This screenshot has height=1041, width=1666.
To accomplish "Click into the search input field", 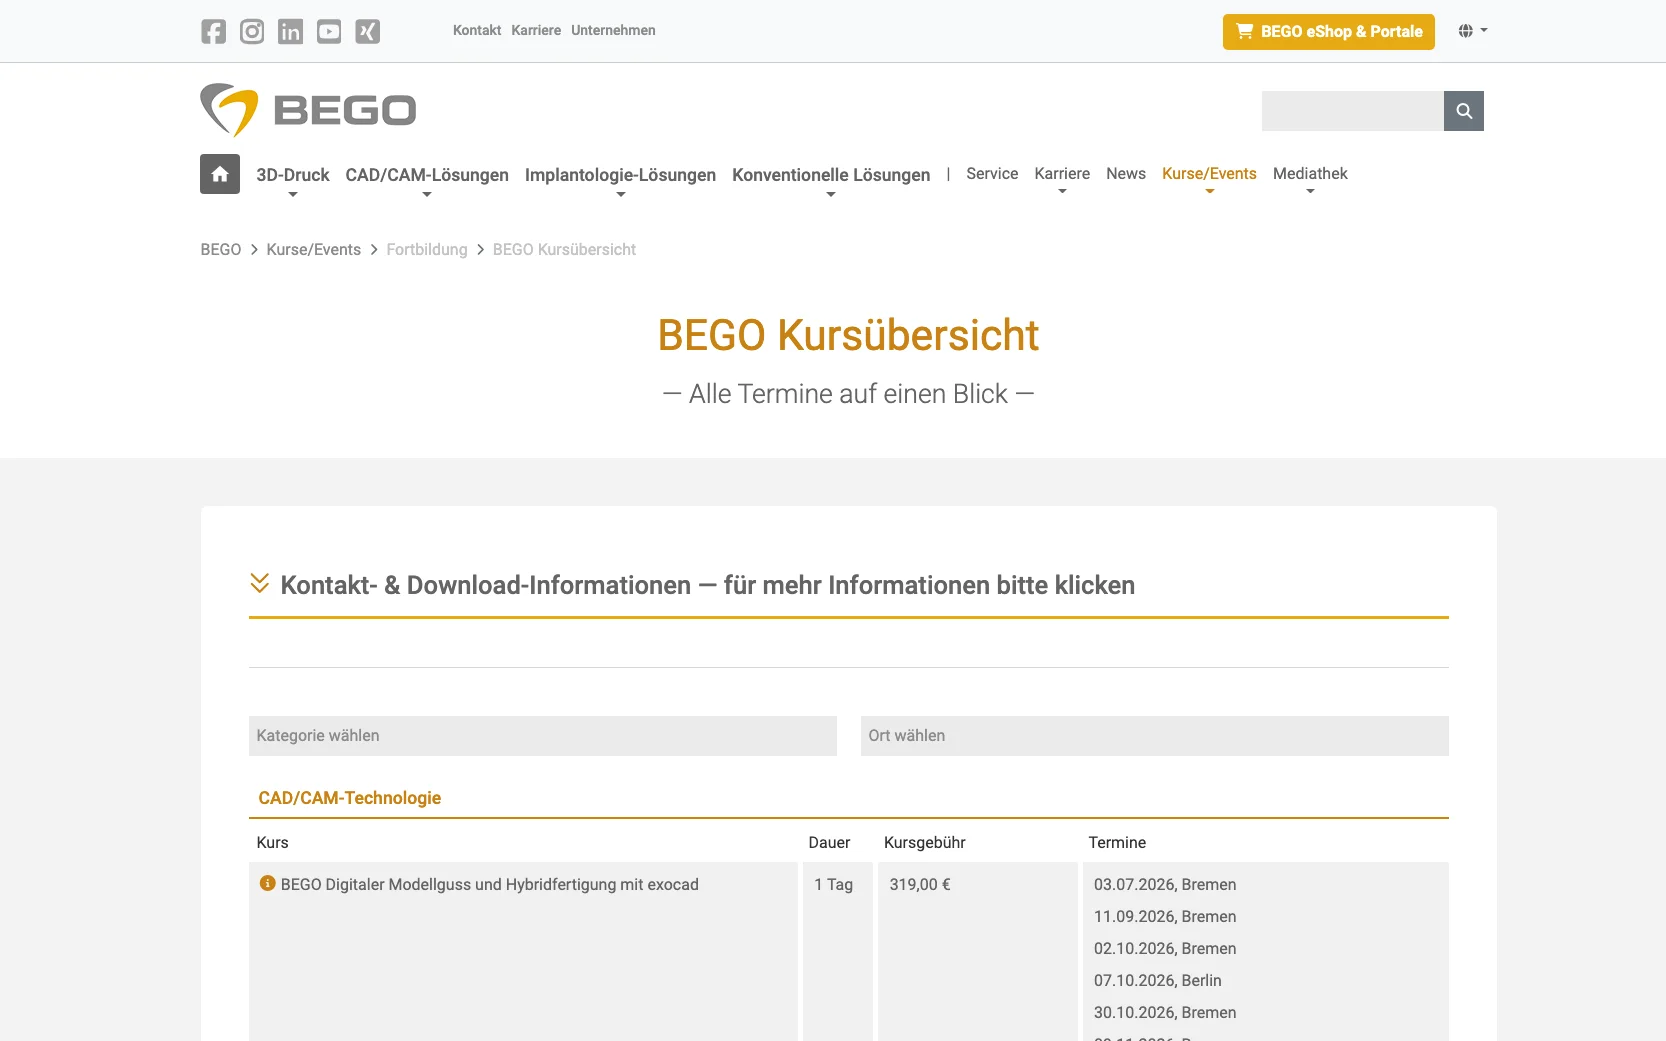I will click(1353, 111).
